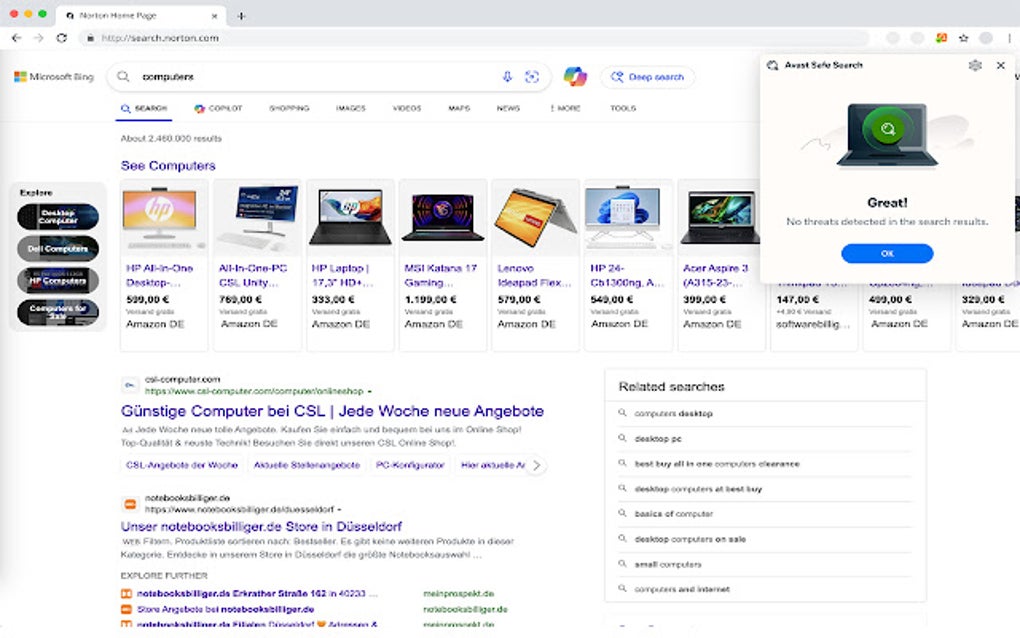
Task: Select the Desktop Computer explore thumbnail
Action: tap(58, 217)
